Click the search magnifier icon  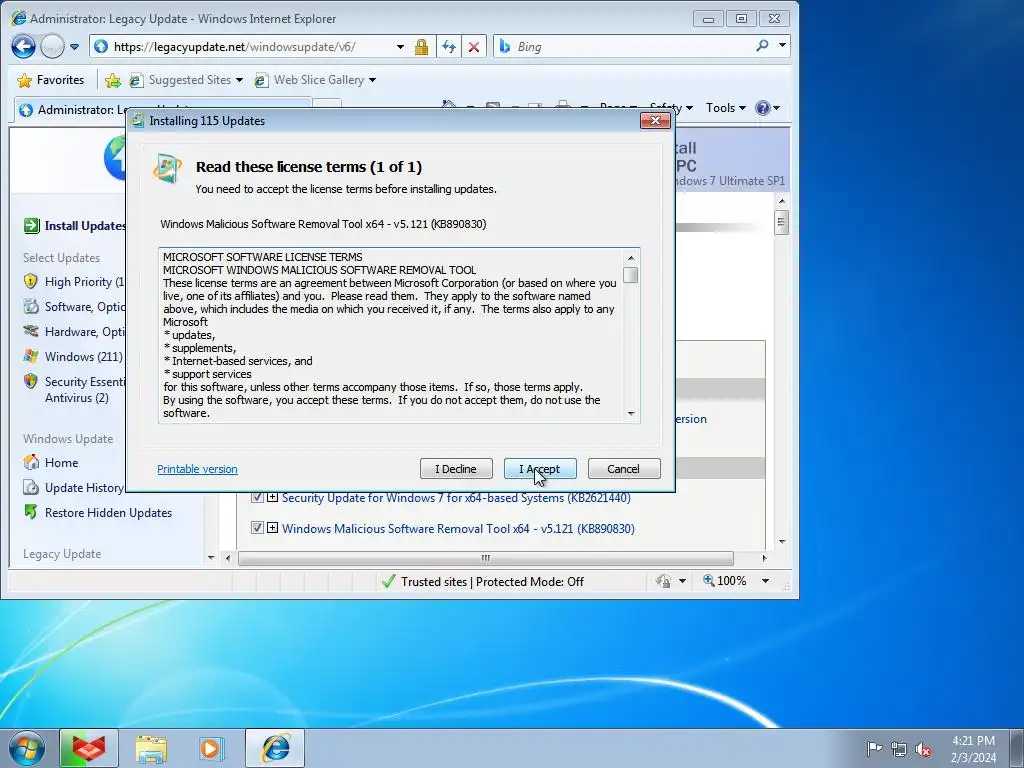point(762,46)
